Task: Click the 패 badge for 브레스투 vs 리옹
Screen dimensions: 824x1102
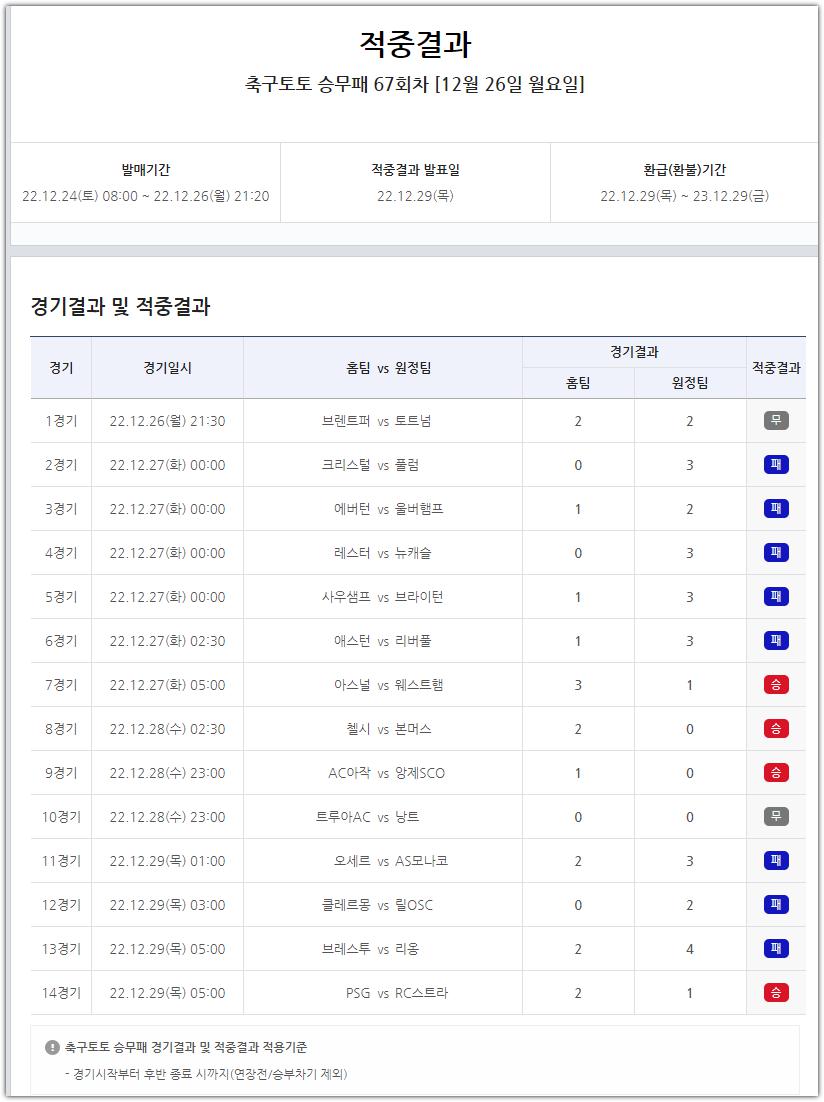Action: tap(775, 949)
